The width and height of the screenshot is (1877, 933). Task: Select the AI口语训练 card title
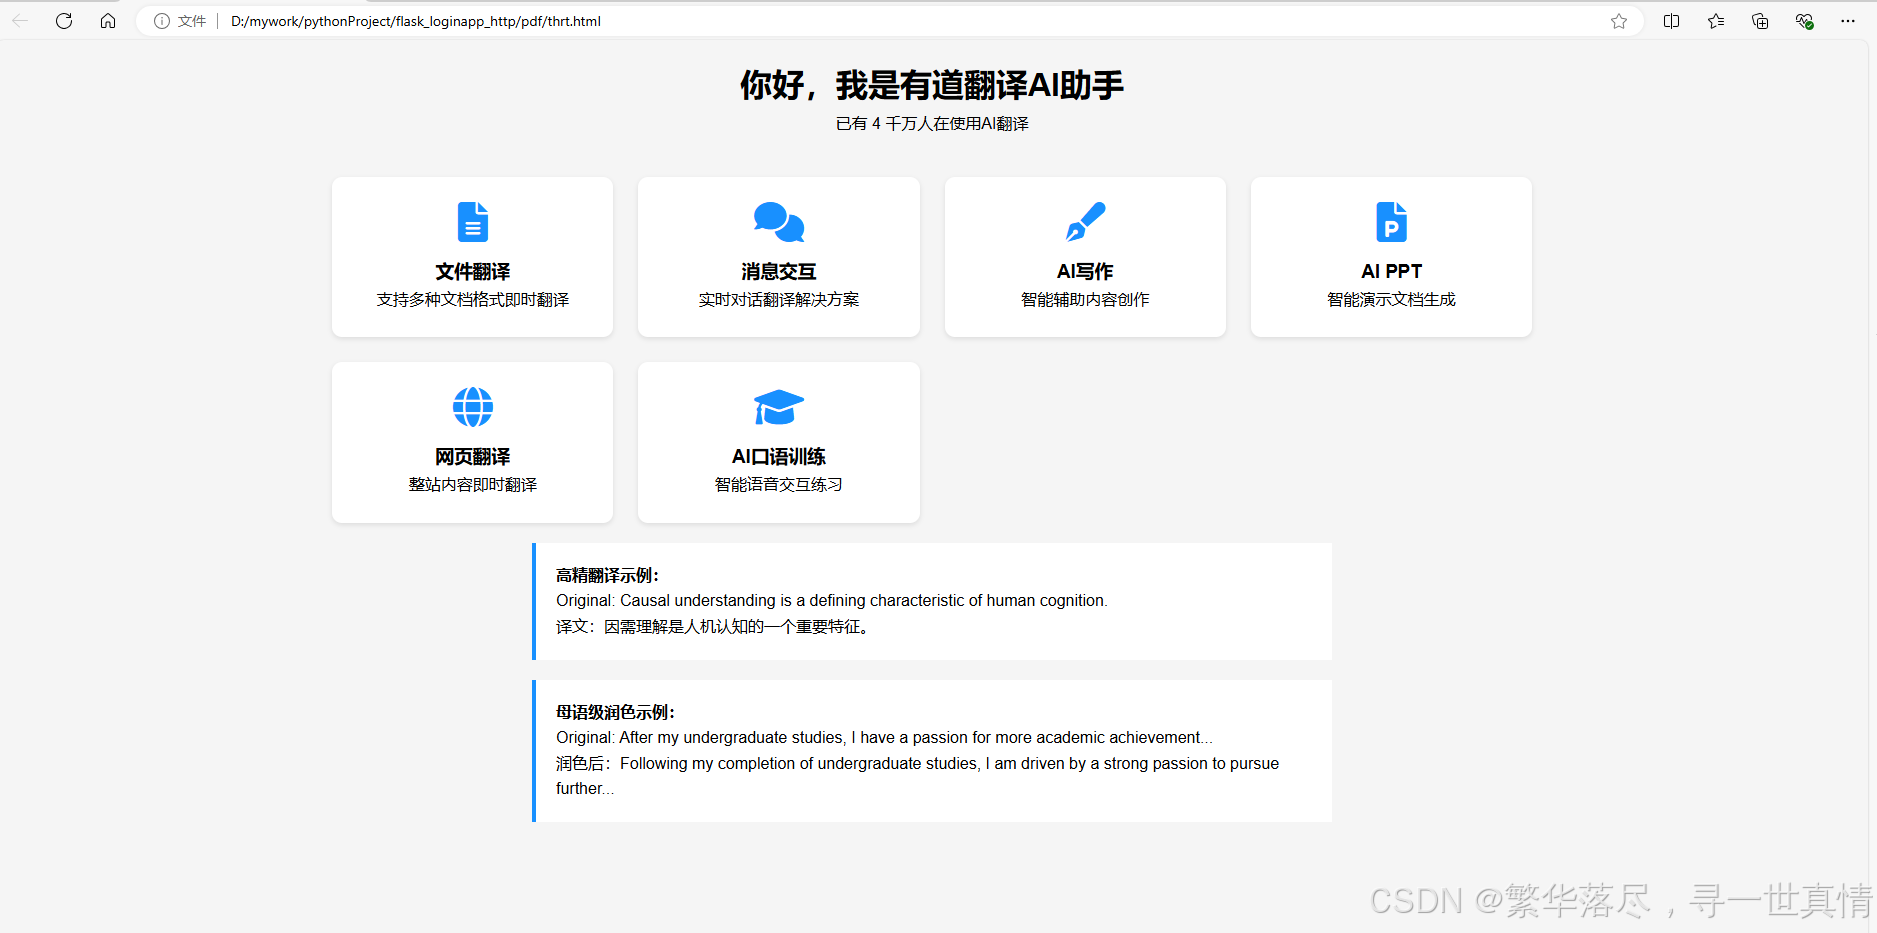pos(779,457)
